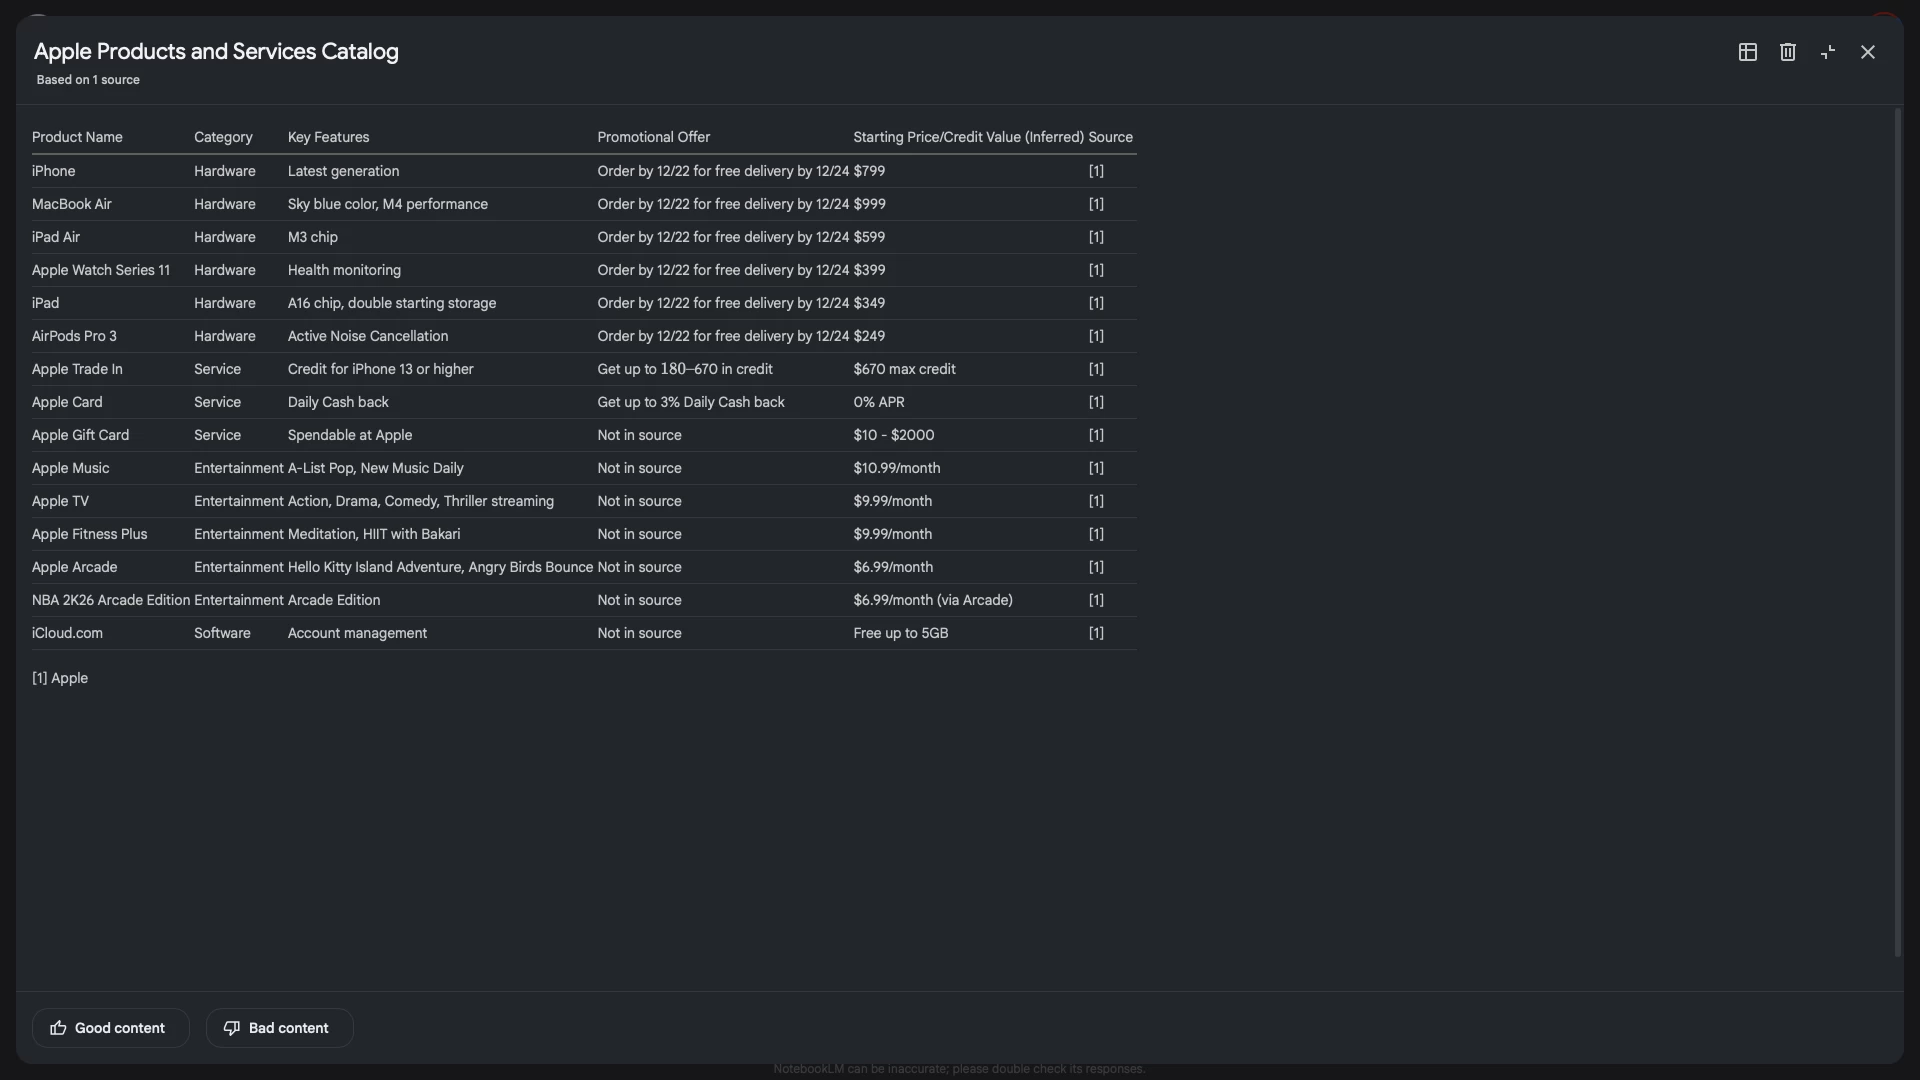This screenshot has height=1080, width=1920.
Task: Click the [1] Apple source footnote
Action: tap(60, 678)
